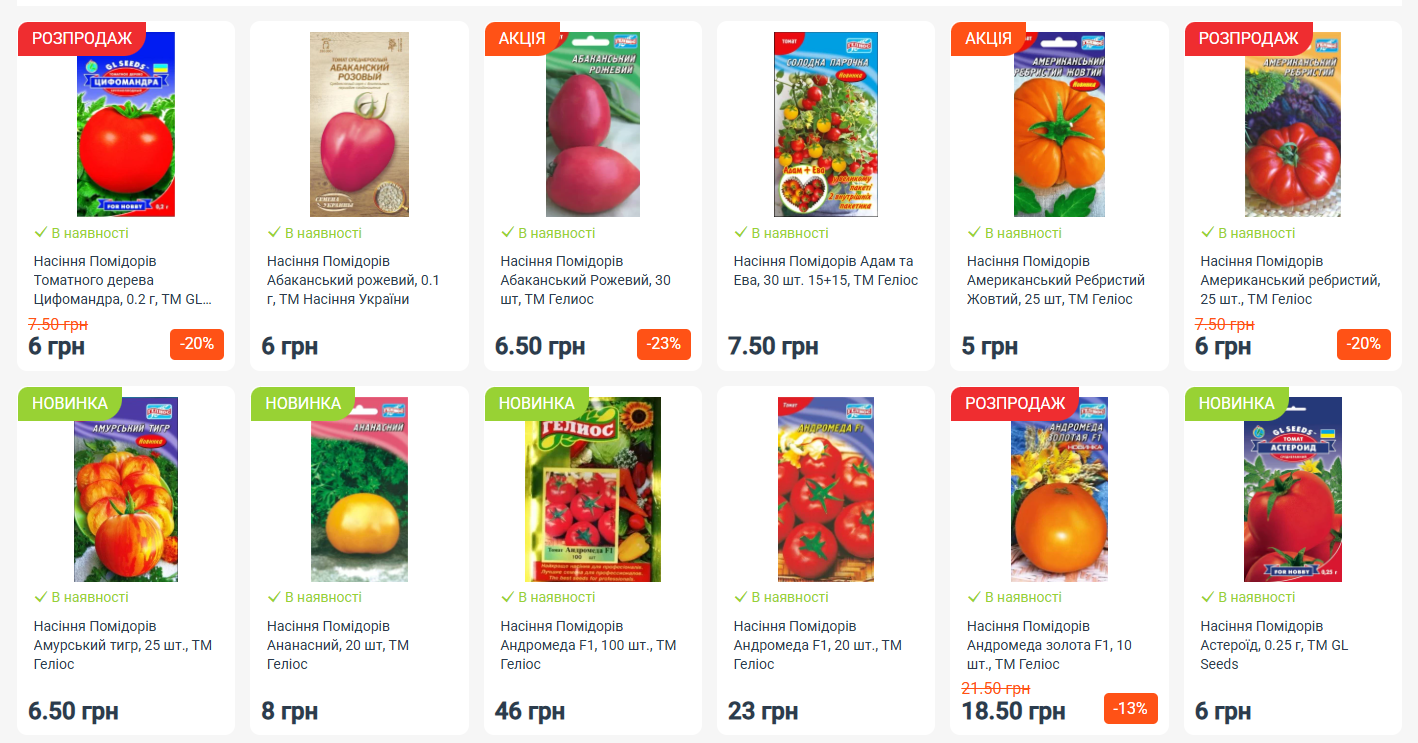This screenshot has height=743, width=1418.
Task: Open the Американський ребристий 25 шт. title link
Action: 1290,280
